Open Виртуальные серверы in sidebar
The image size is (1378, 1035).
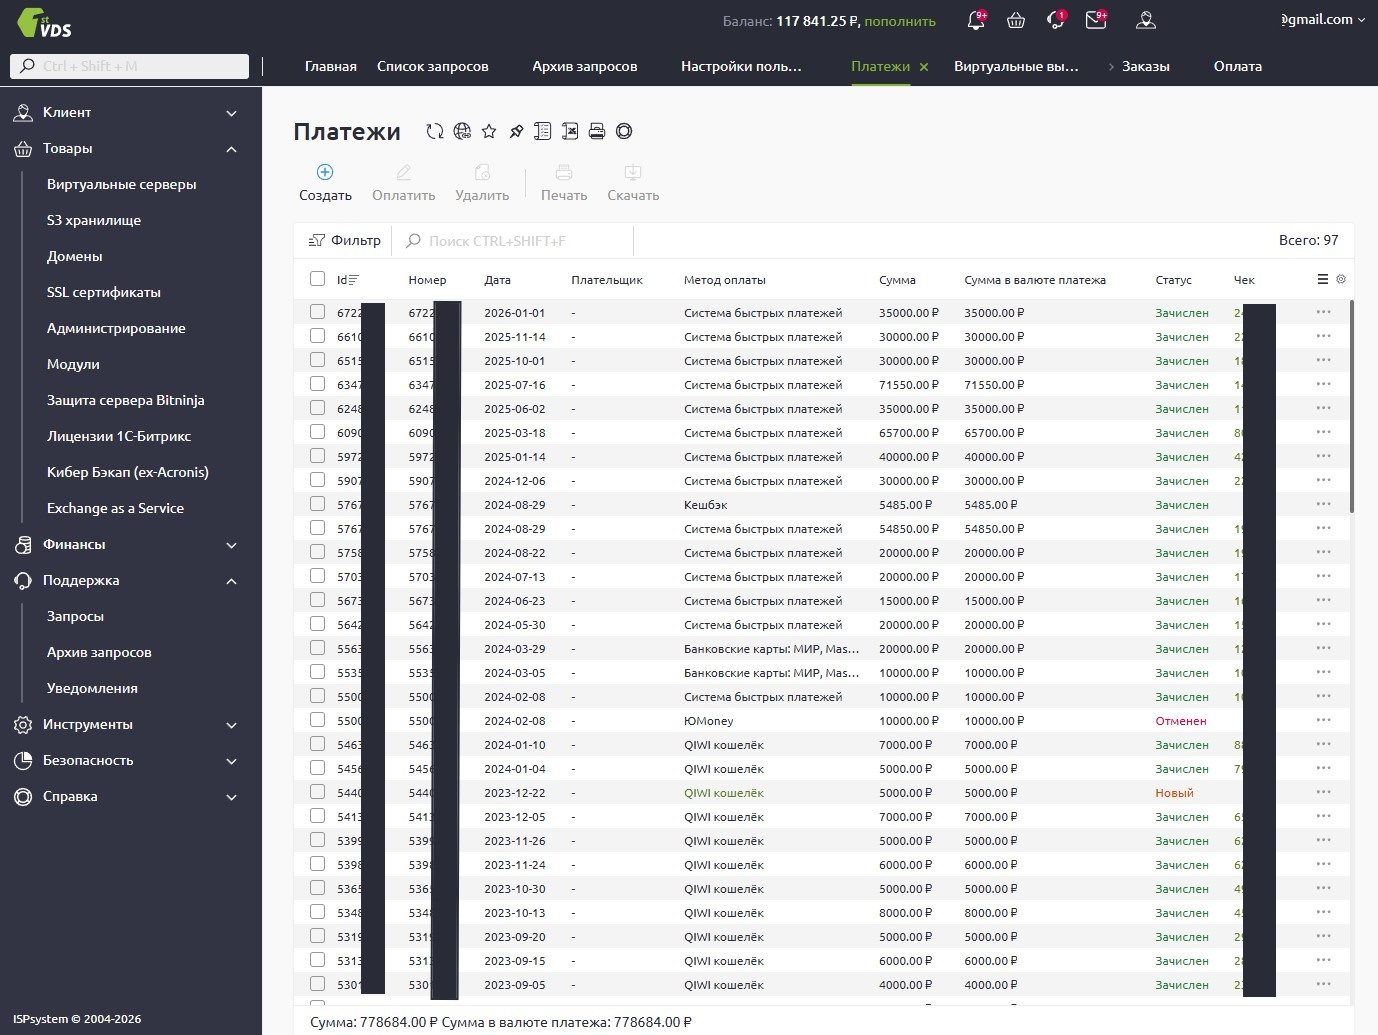(x=121, y=184)
